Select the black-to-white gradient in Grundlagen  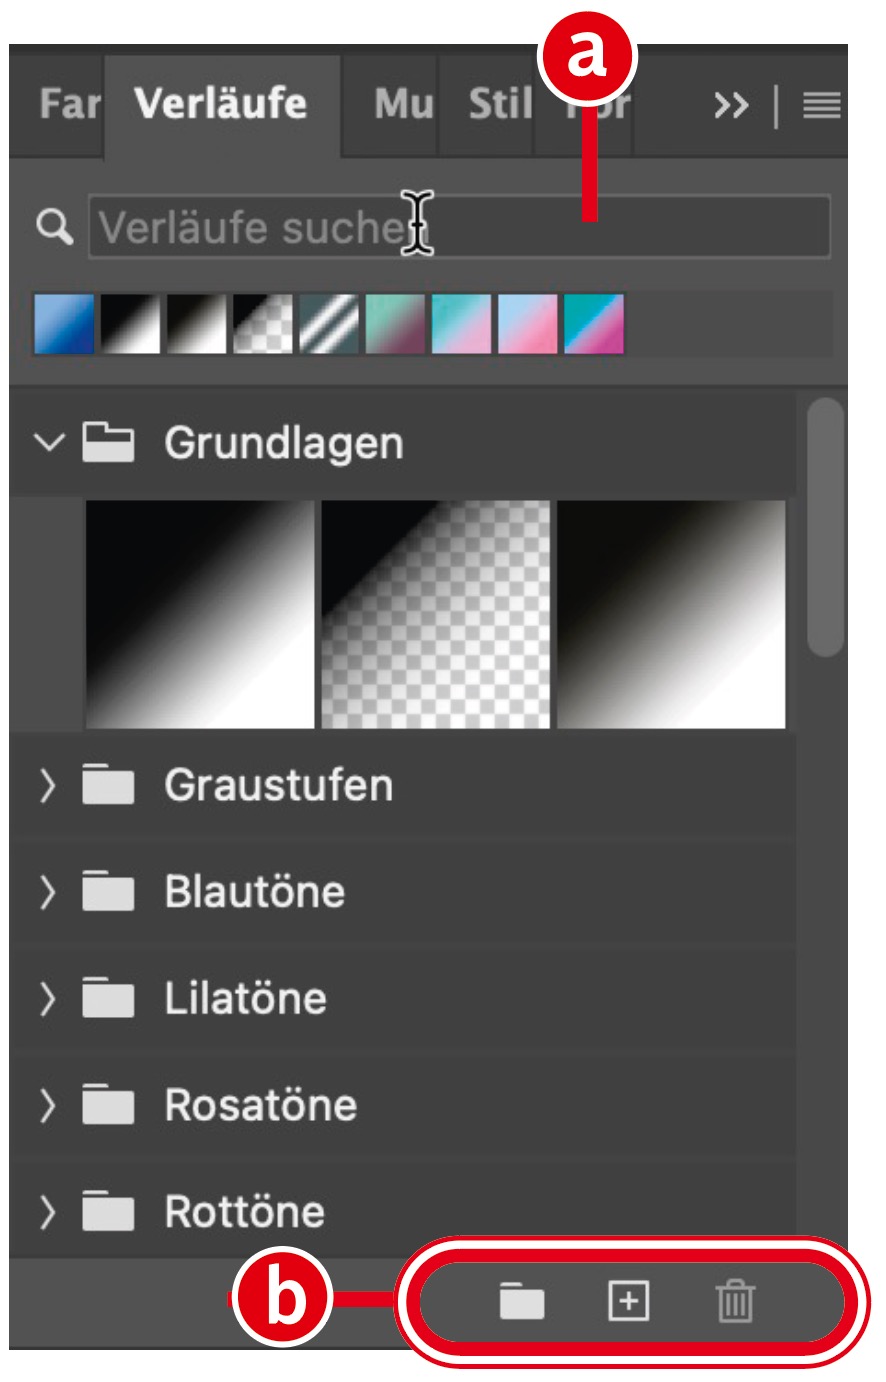(x=200, y=614)
